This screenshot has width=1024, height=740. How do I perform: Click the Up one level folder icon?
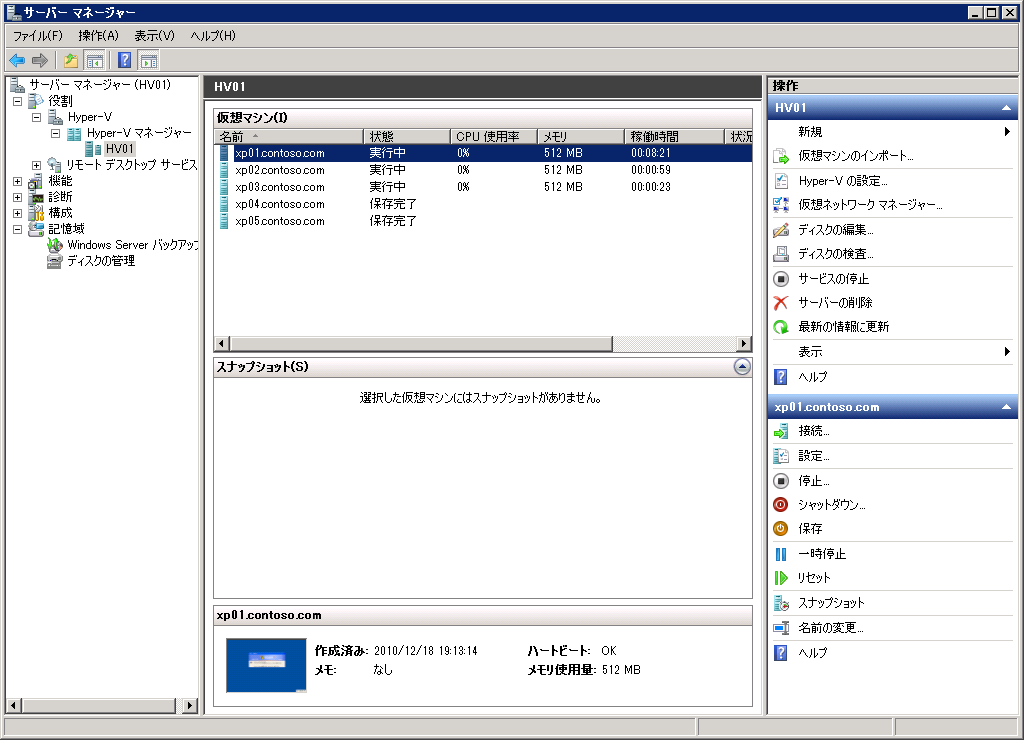[x=71, y=61]
